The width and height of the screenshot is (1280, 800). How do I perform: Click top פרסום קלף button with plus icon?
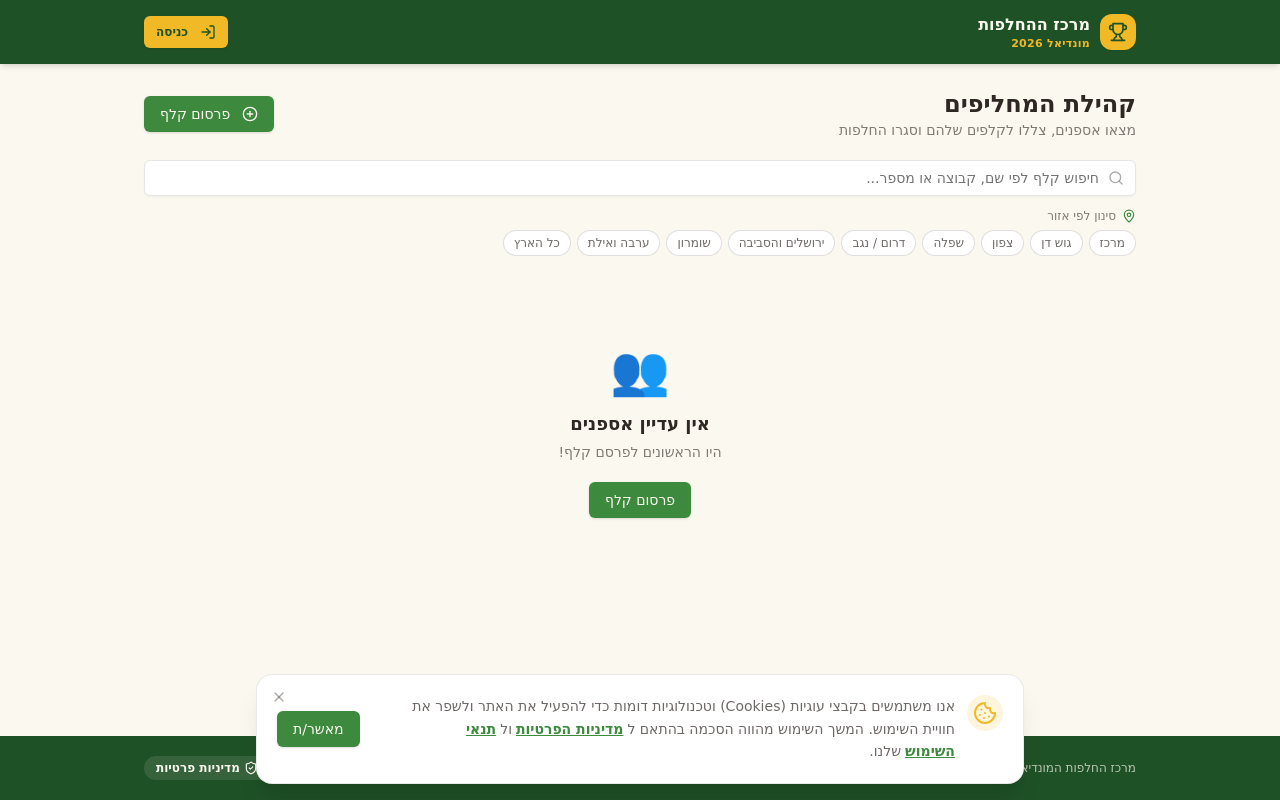[209, 114]
